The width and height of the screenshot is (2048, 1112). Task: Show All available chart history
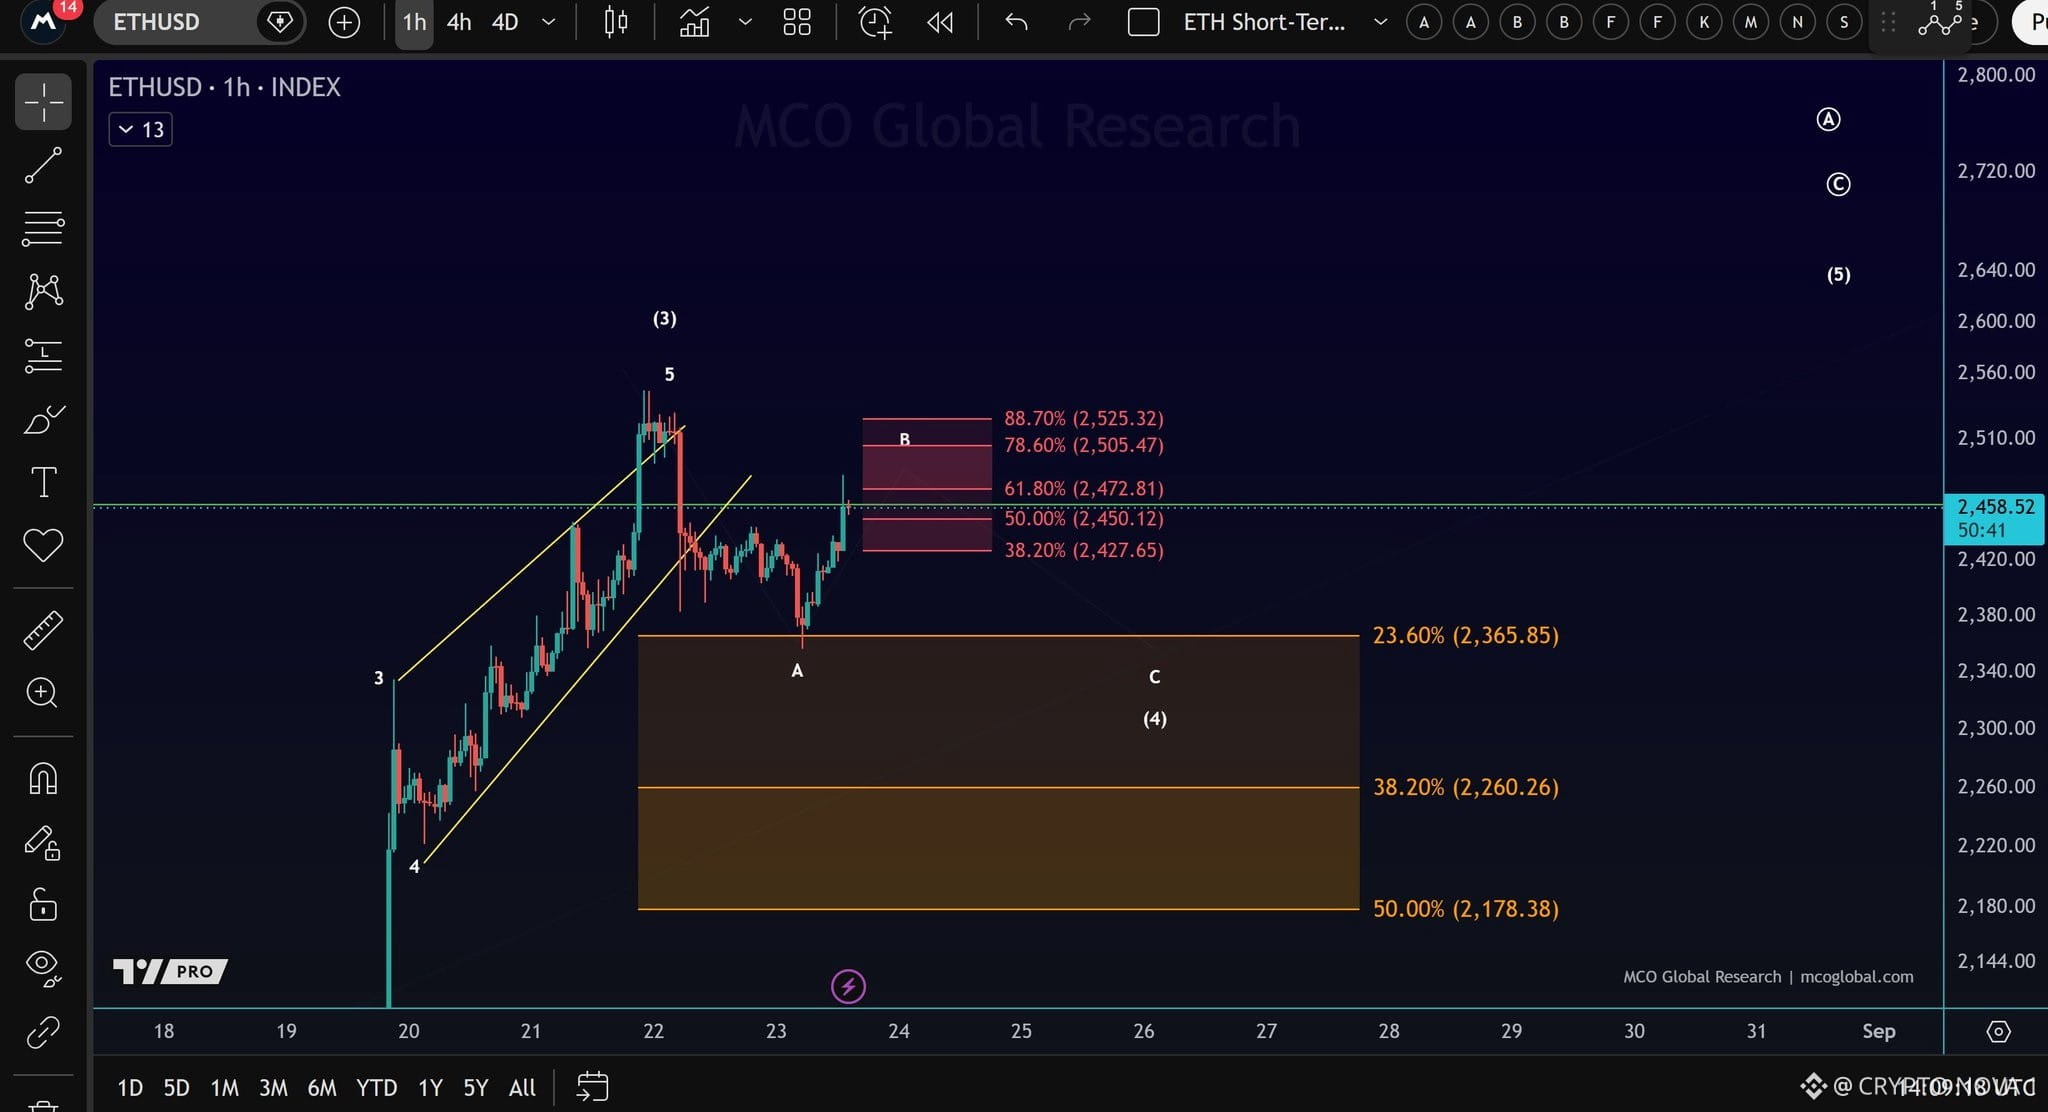(x=522, y=1088)
